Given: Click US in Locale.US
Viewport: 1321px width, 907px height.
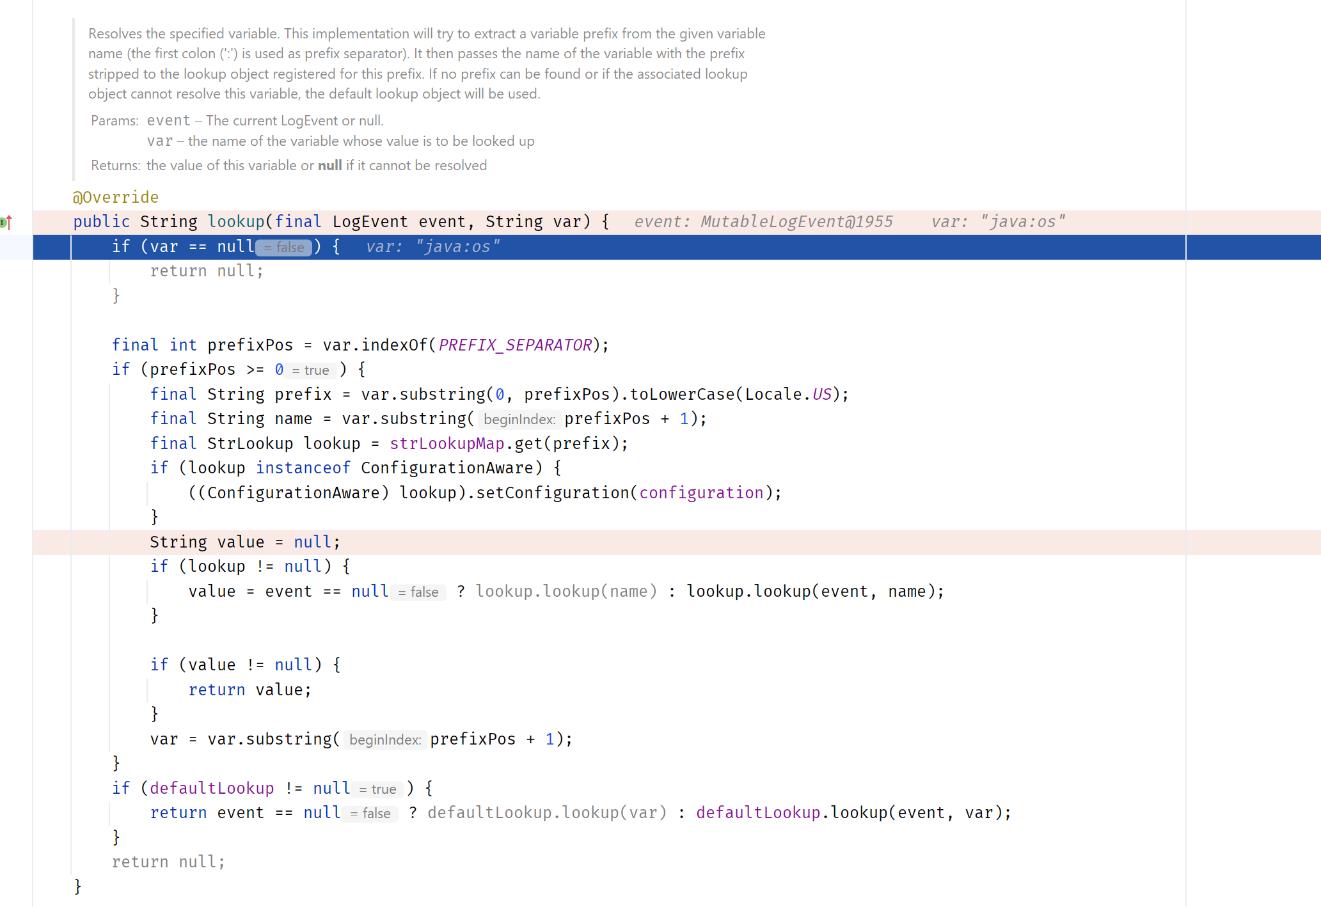Looking at the screenshot, I should coord(821,394).
